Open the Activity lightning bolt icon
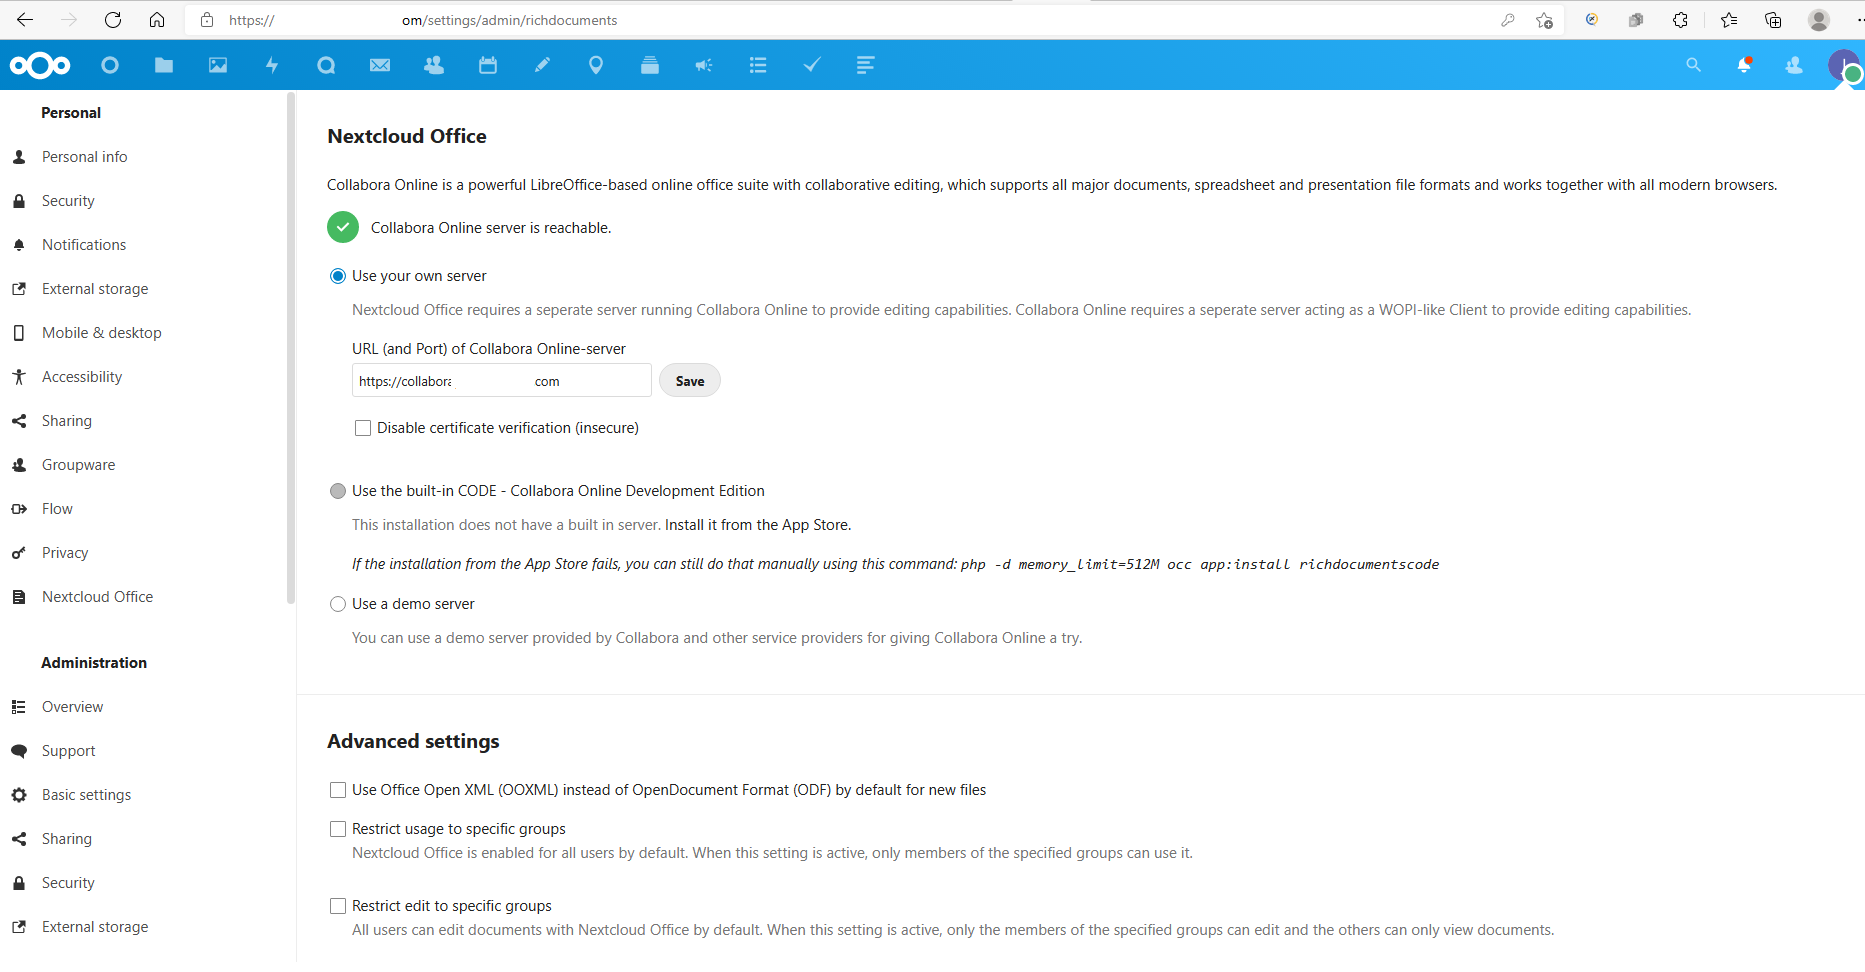1865x972 pixels. (272, 65)
